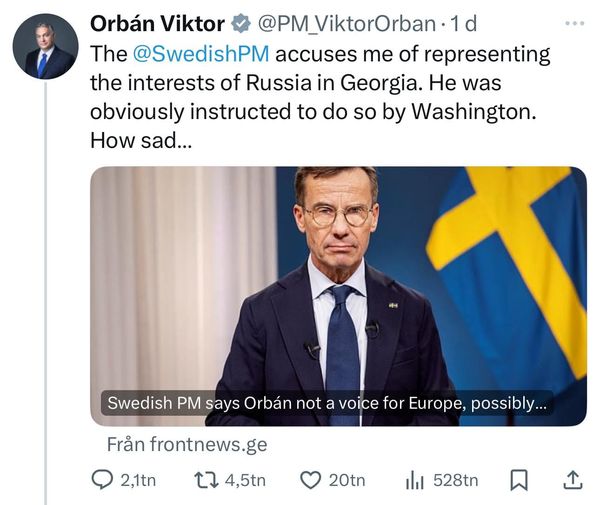Click the Orbán Viktor display name
600x505 pixels.
pyautogui.click(x=157, y=23)
